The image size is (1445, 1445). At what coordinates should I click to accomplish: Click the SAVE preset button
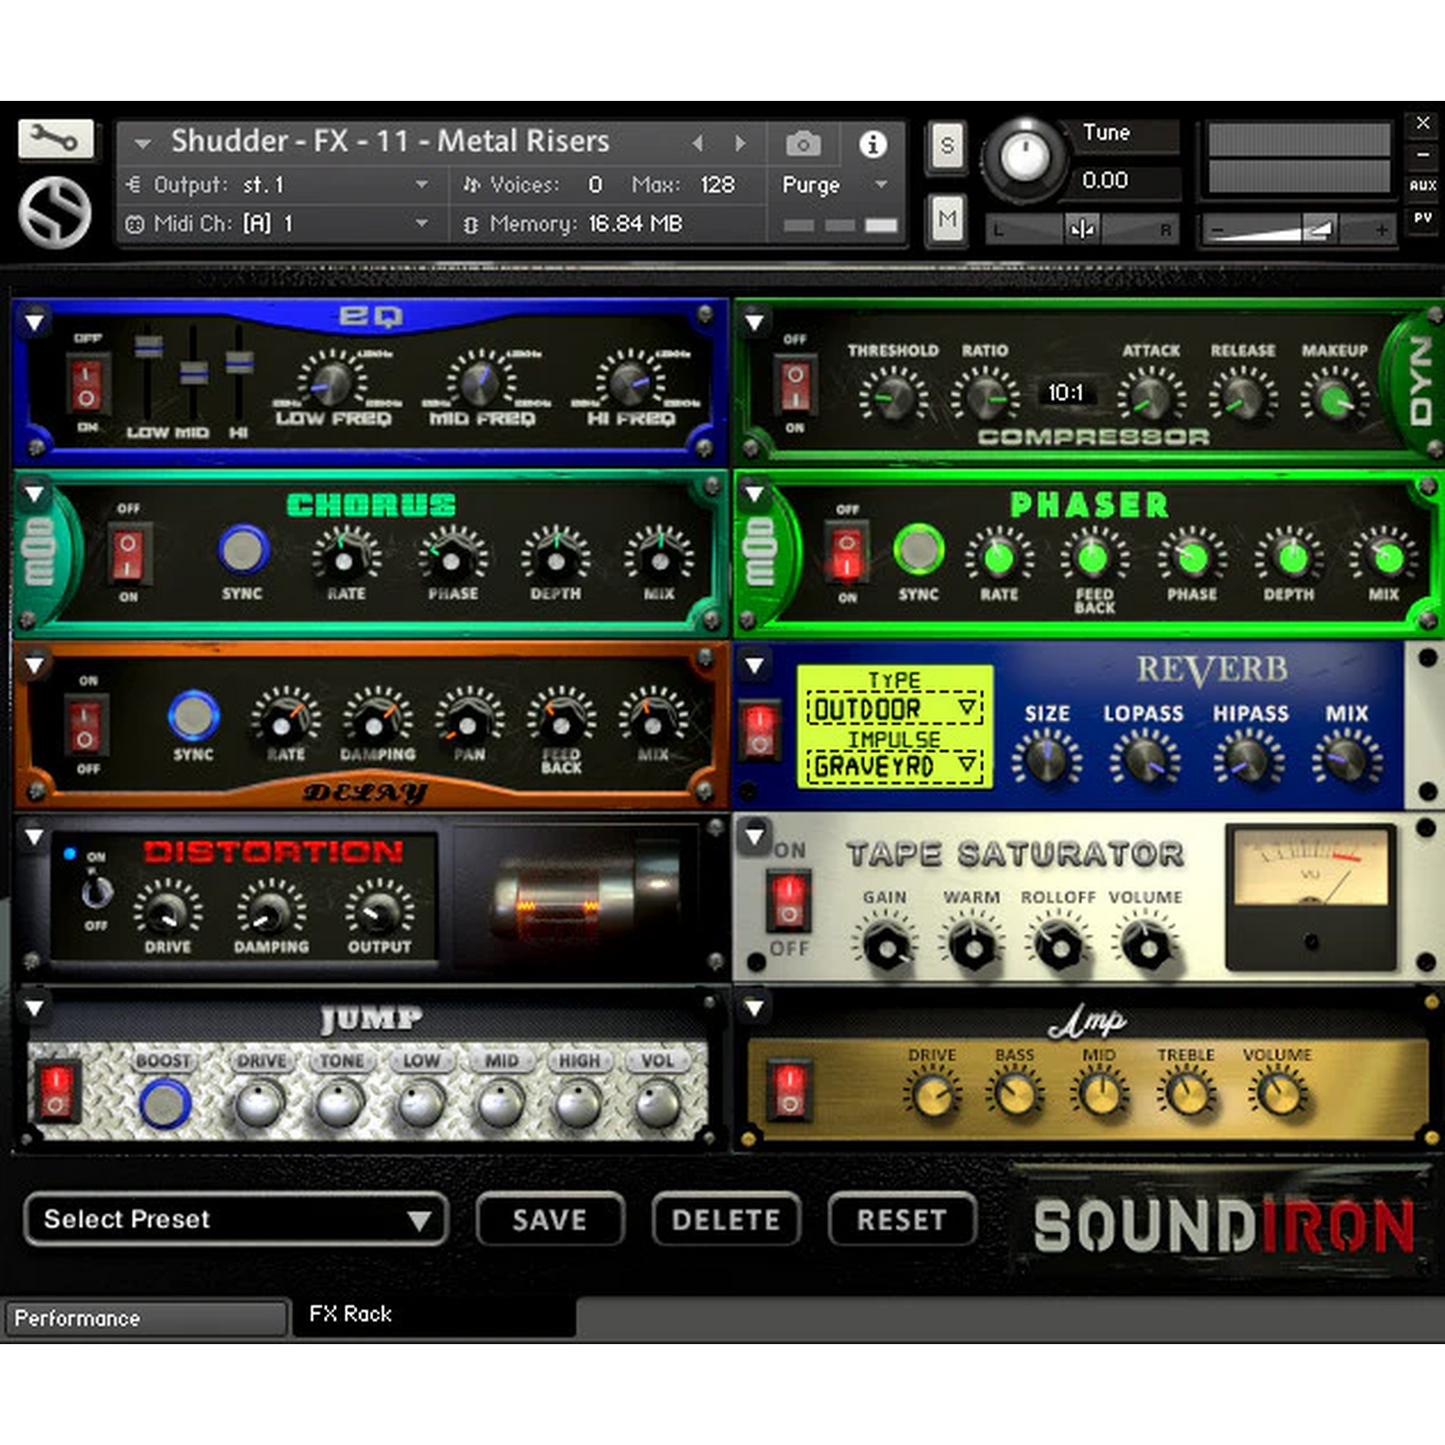(550, 1219)
